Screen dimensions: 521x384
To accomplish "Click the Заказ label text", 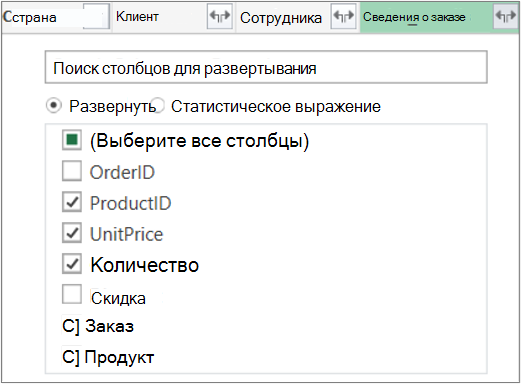I will click(110, 326).
